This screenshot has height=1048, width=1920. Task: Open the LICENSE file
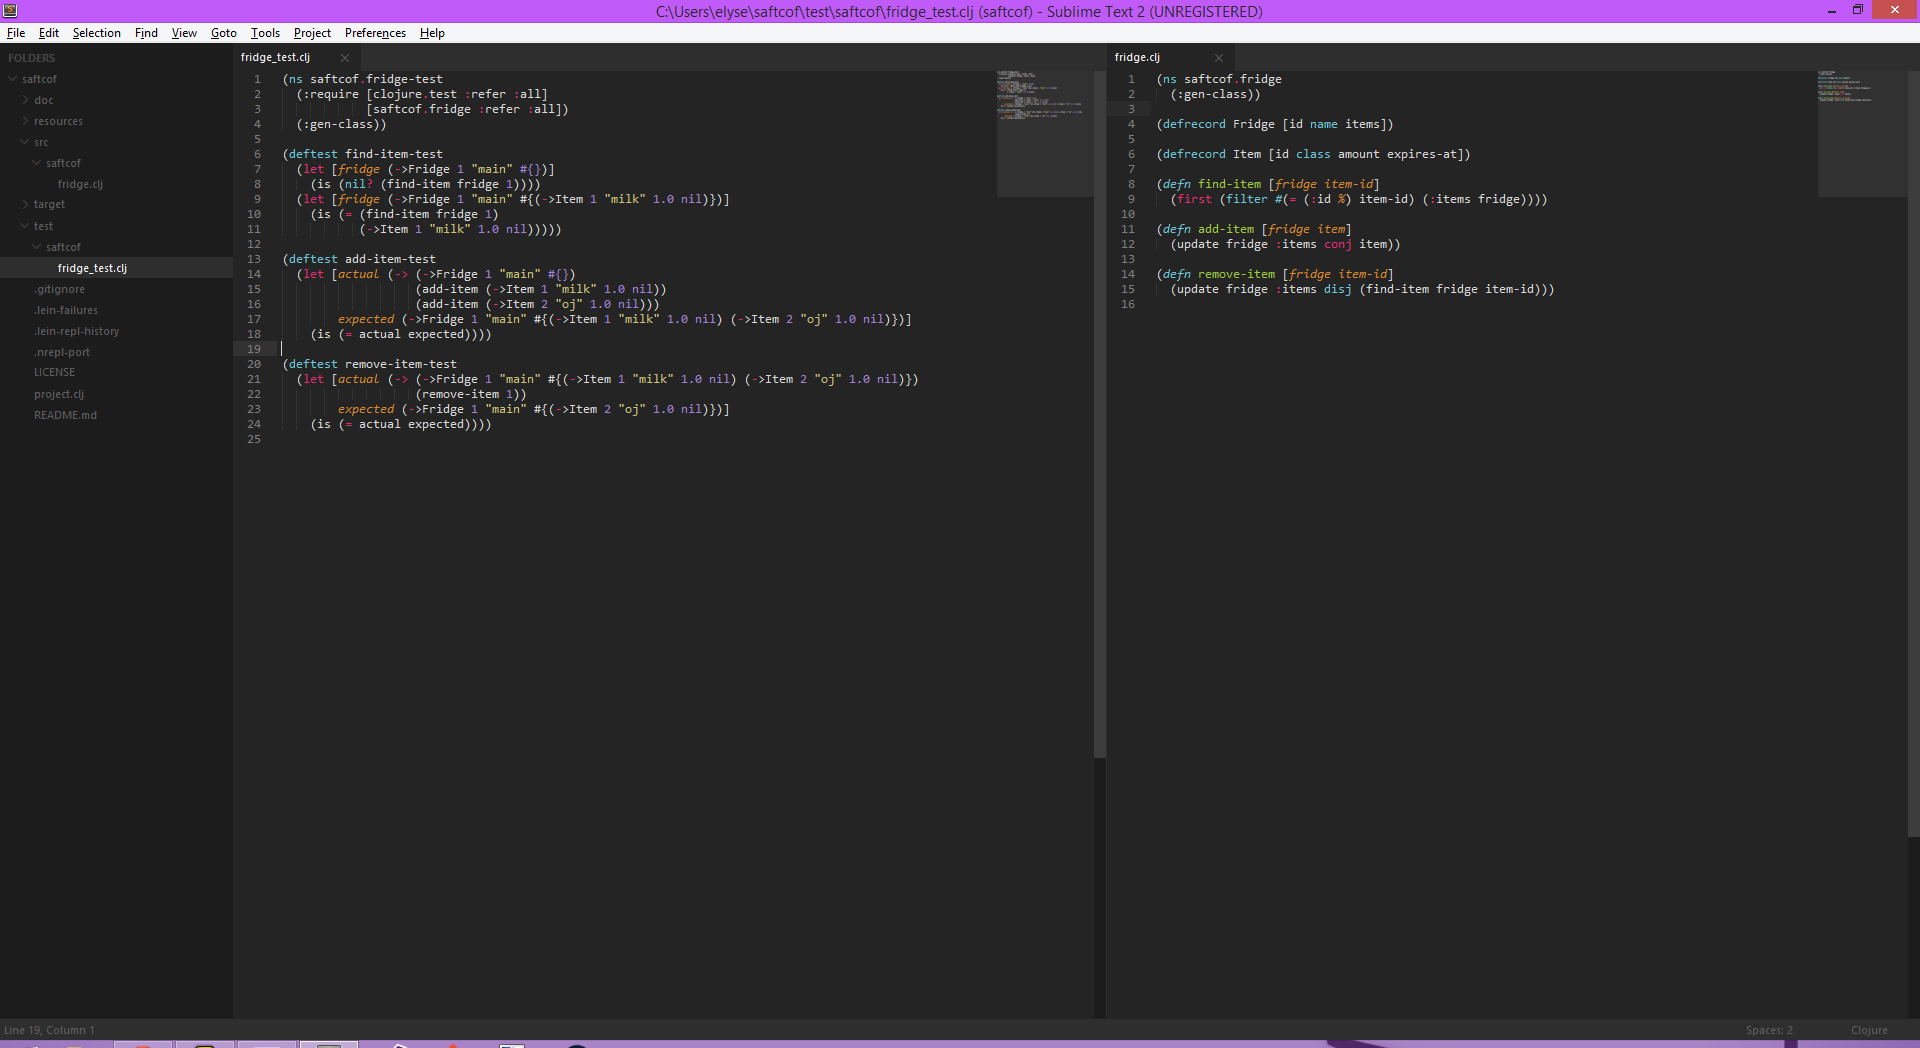(55, 372)
